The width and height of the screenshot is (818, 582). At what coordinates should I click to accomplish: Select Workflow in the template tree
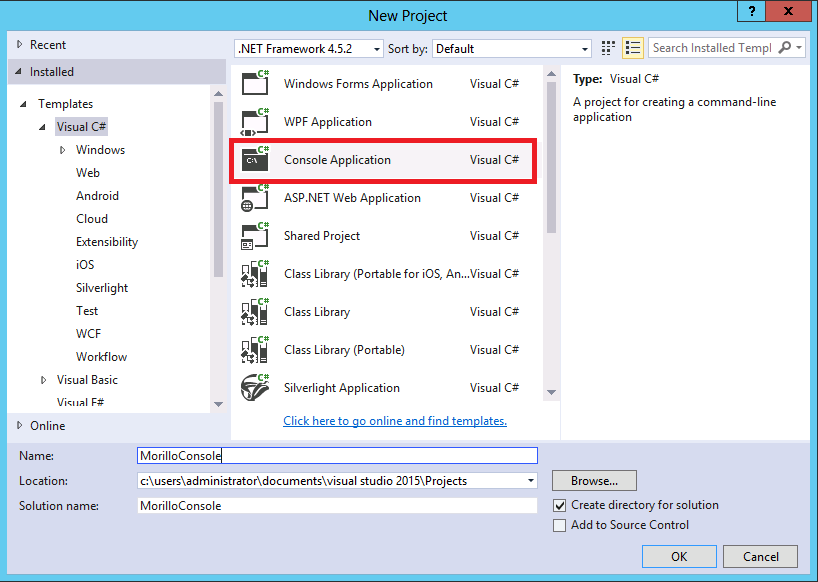pyautogui.click(x=101, y=357)
